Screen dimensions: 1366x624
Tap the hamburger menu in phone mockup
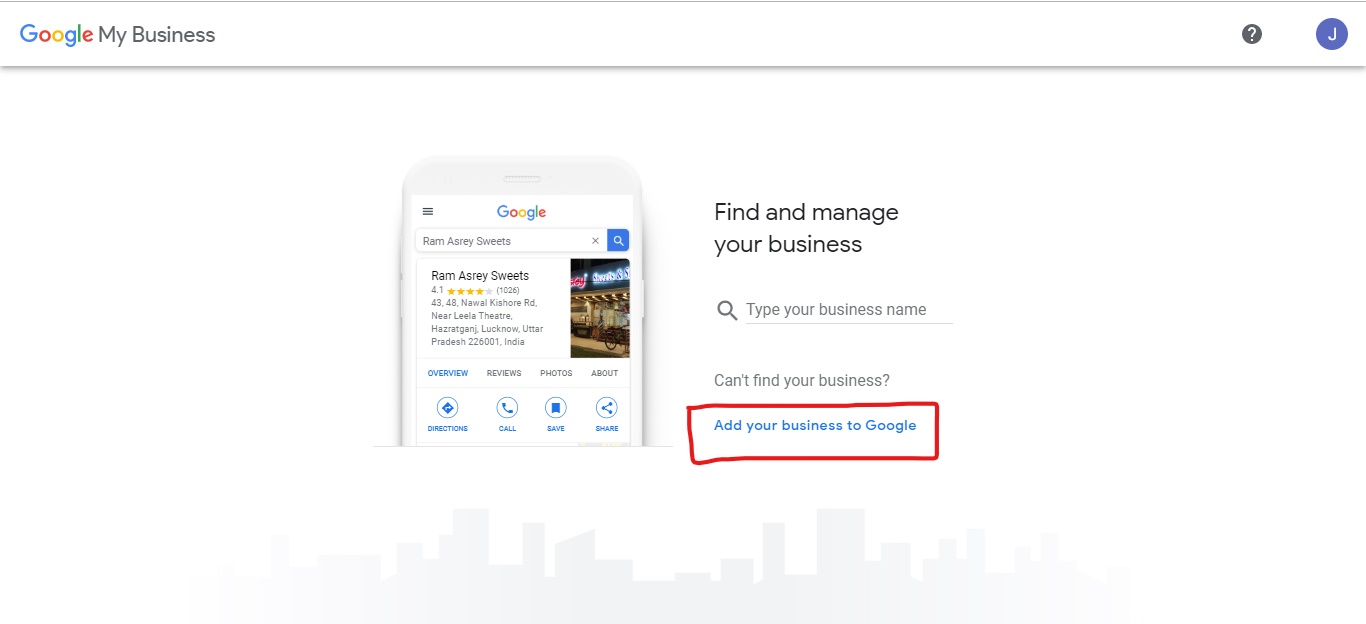(x=428, y=212)
